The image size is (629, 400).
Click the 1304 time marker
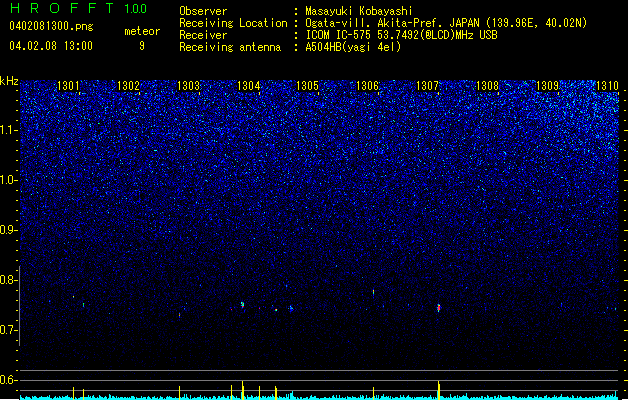[x=248, y=86]
